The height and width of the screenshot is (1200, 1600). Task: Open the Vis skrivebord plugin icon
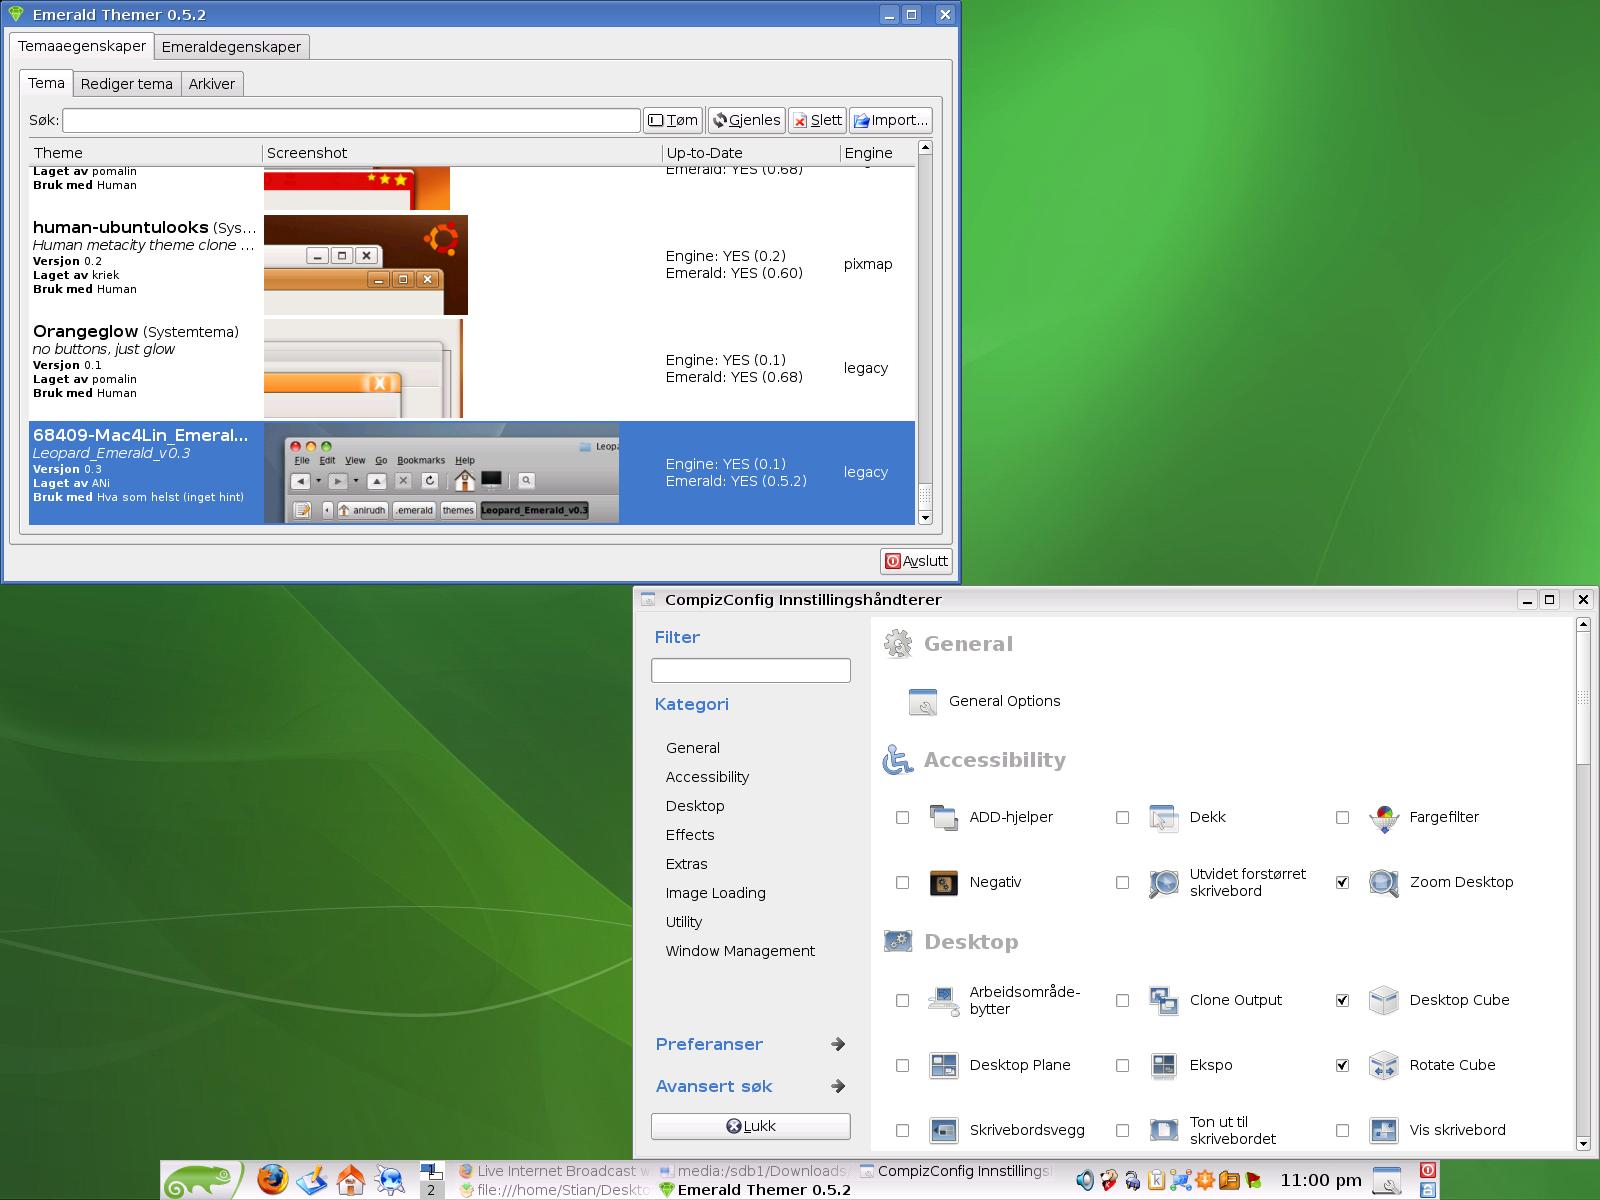pos(1384,1131)
